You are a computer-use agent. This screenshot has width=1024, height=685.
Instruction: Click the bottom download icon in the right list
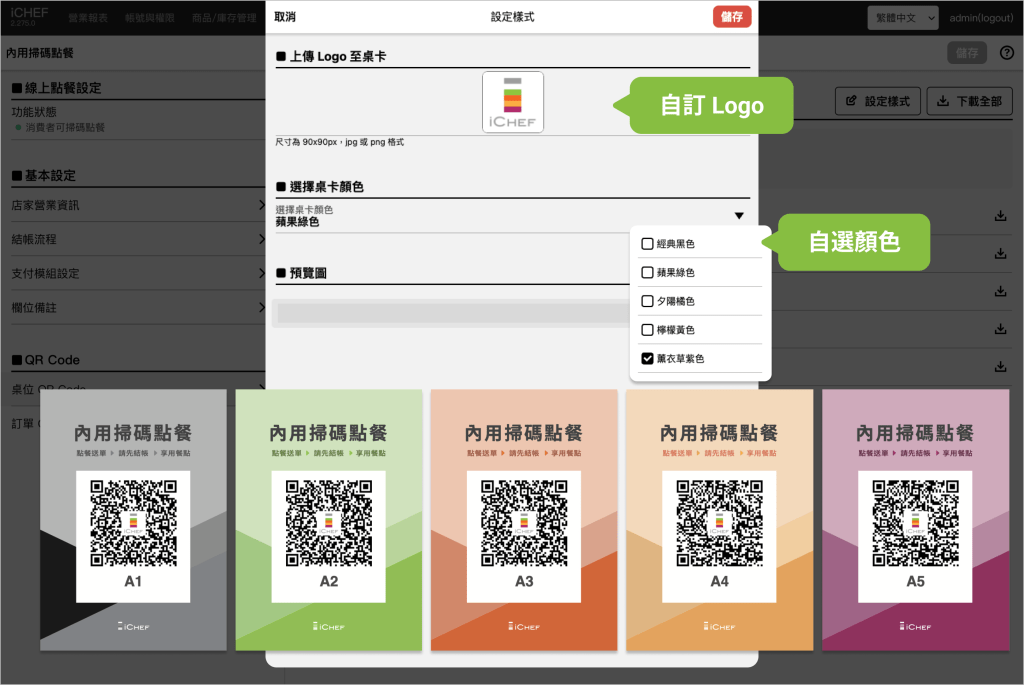pos(1000,366)
